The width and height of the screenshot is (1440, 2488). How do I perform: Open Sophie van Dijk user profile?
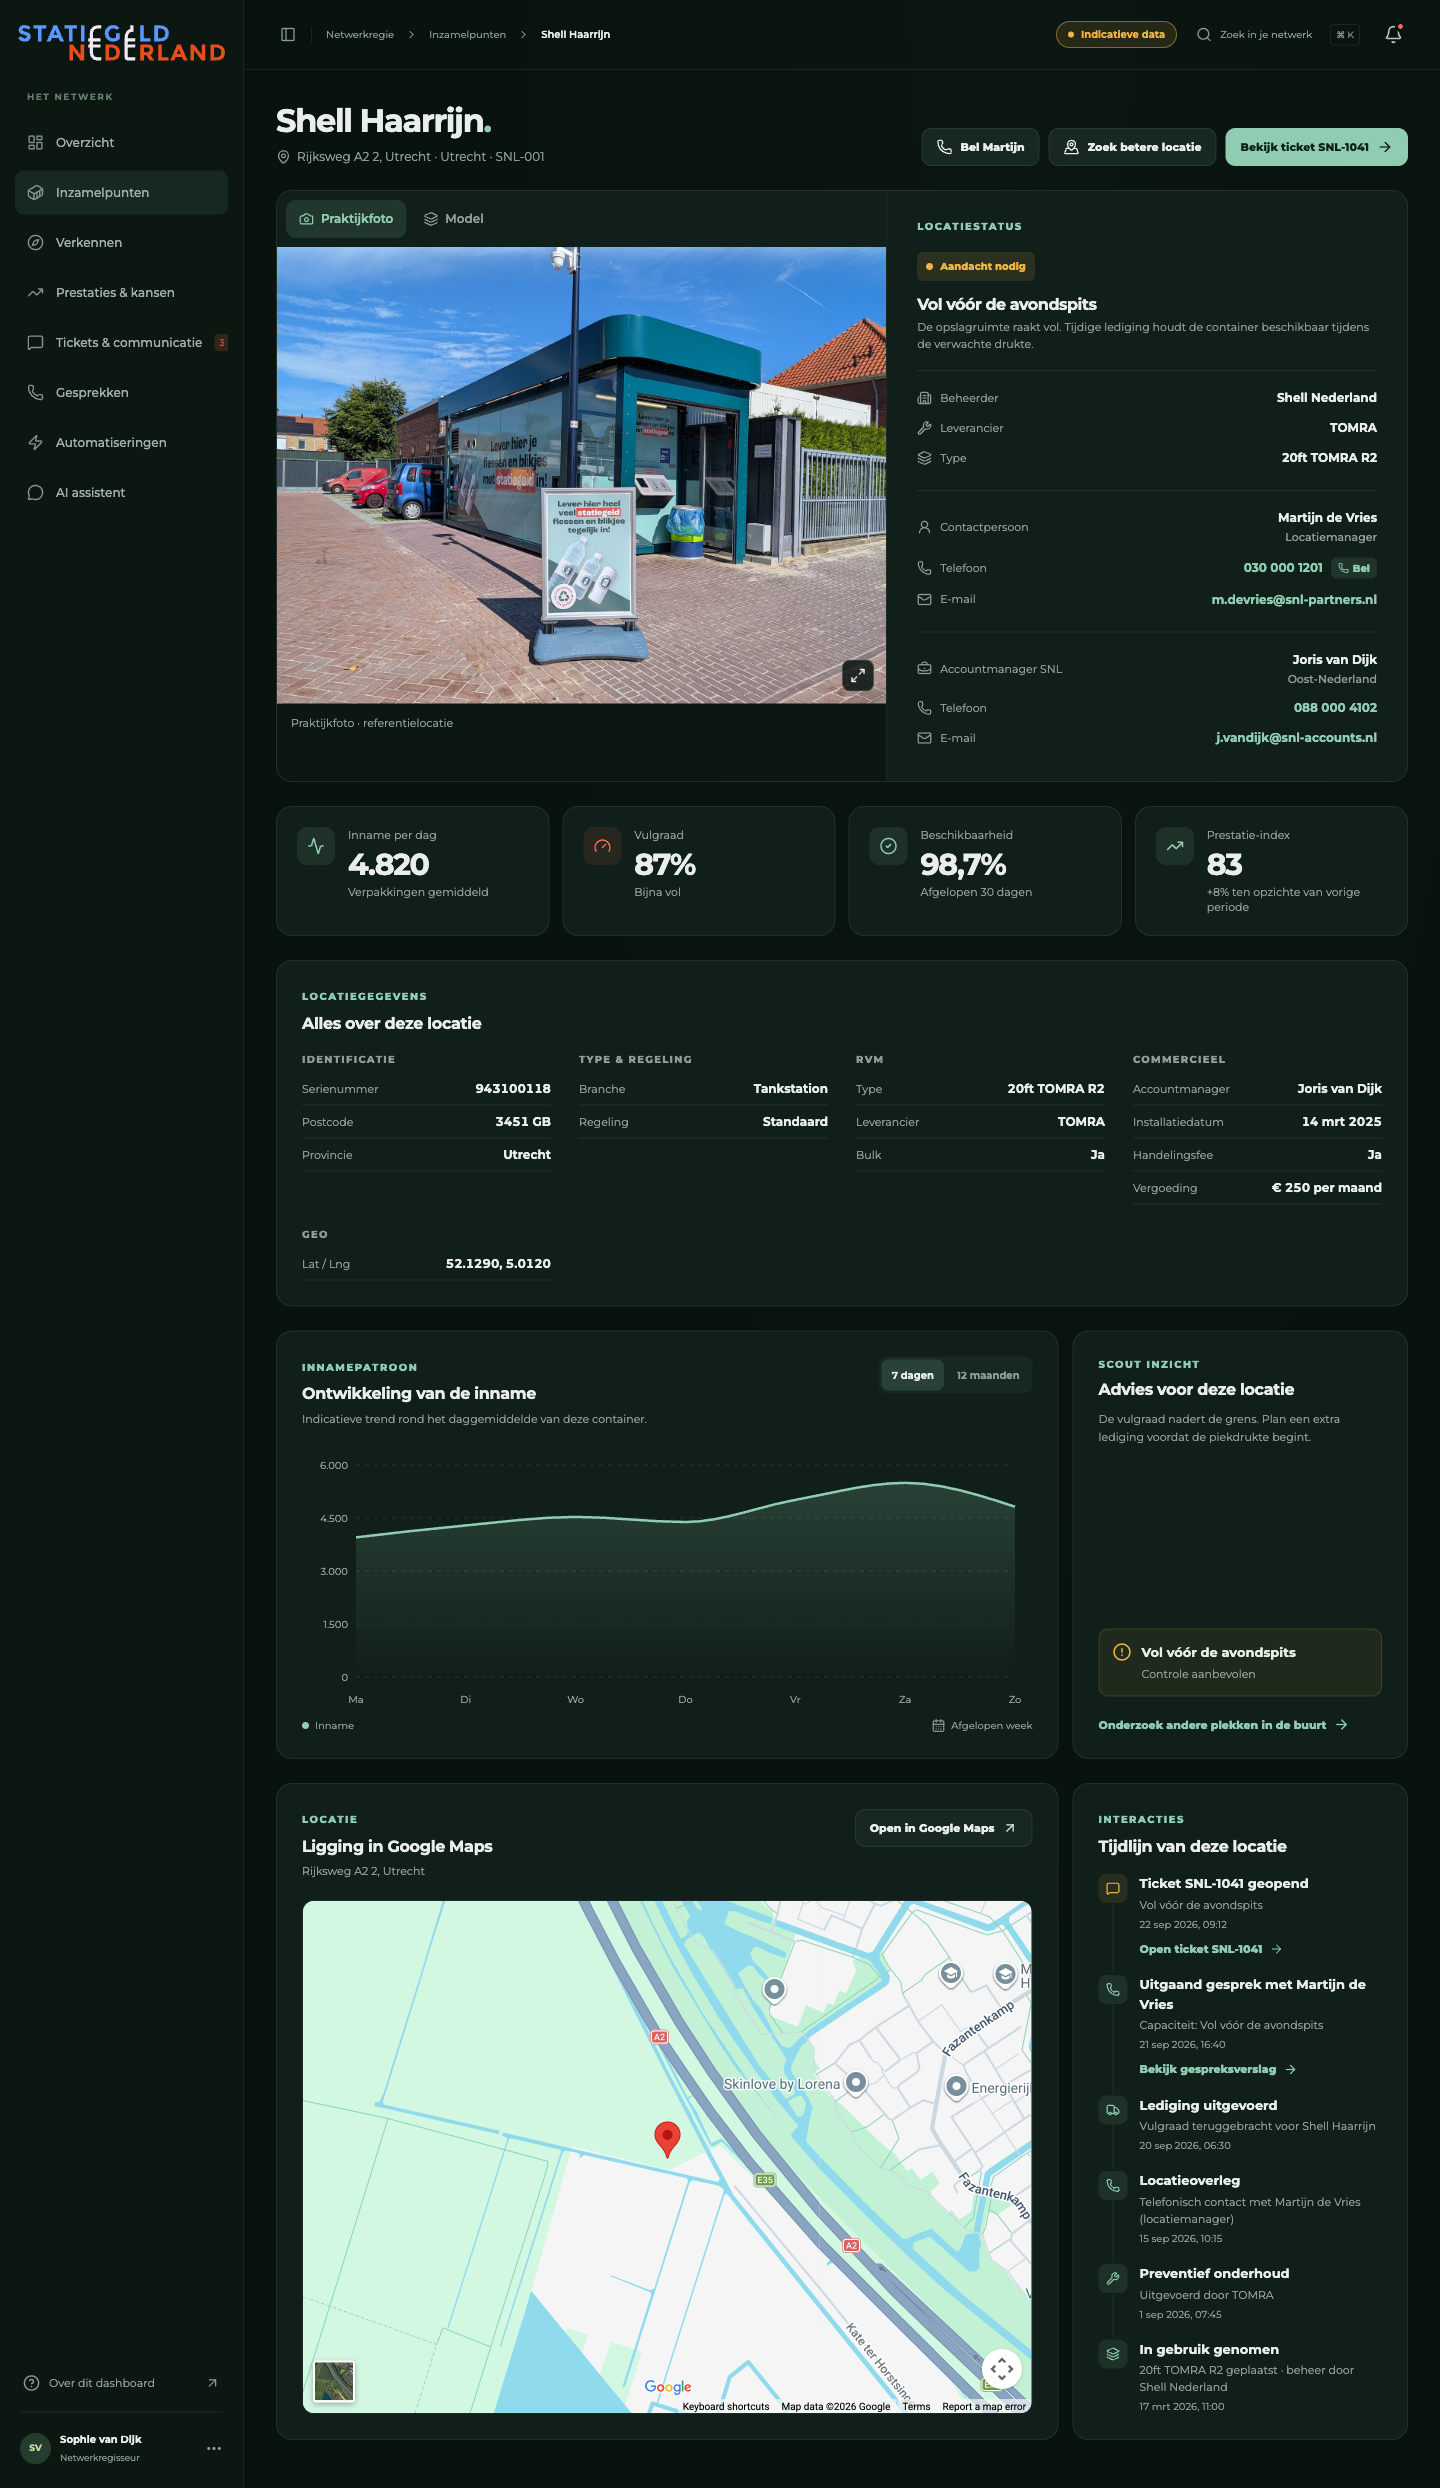point(121,2448)
